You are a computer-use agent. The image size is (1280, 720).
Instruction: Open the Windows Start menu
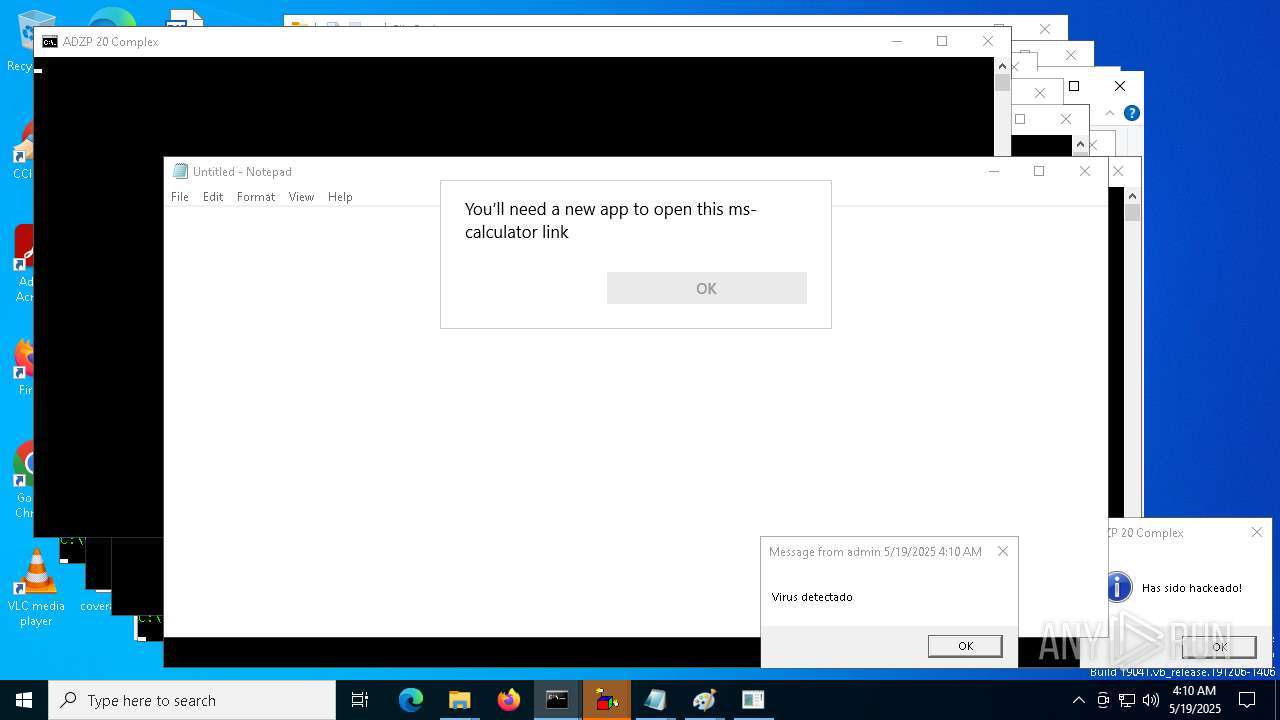tap(24, 700)
